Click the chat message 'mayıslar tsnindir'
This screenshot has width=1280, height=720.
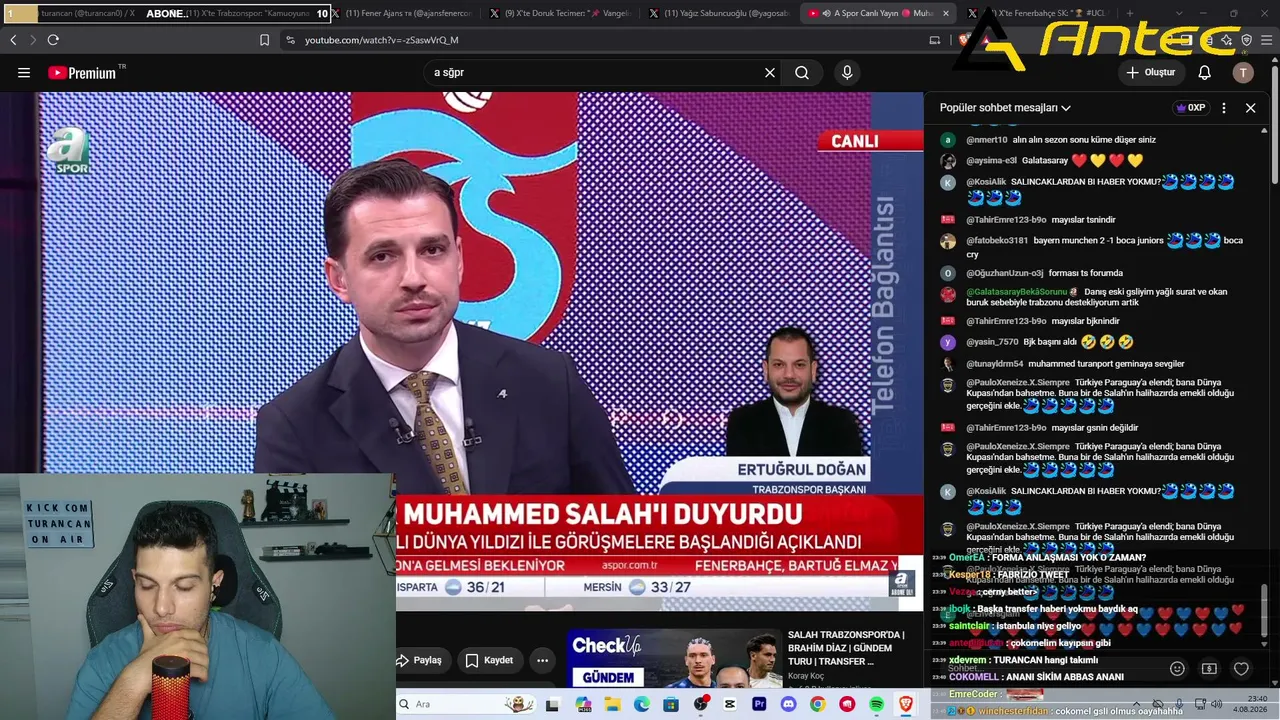1083,220
